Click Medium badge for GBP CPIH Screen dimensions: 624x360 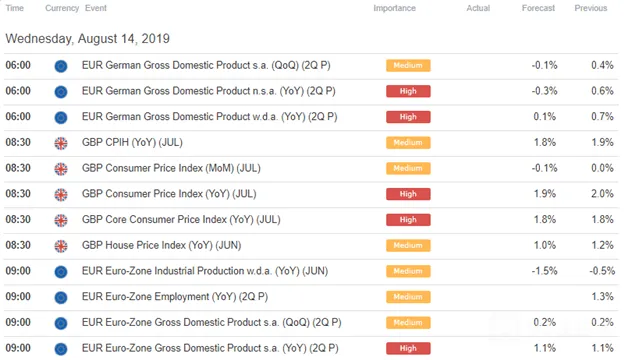[x=408, y=142]
